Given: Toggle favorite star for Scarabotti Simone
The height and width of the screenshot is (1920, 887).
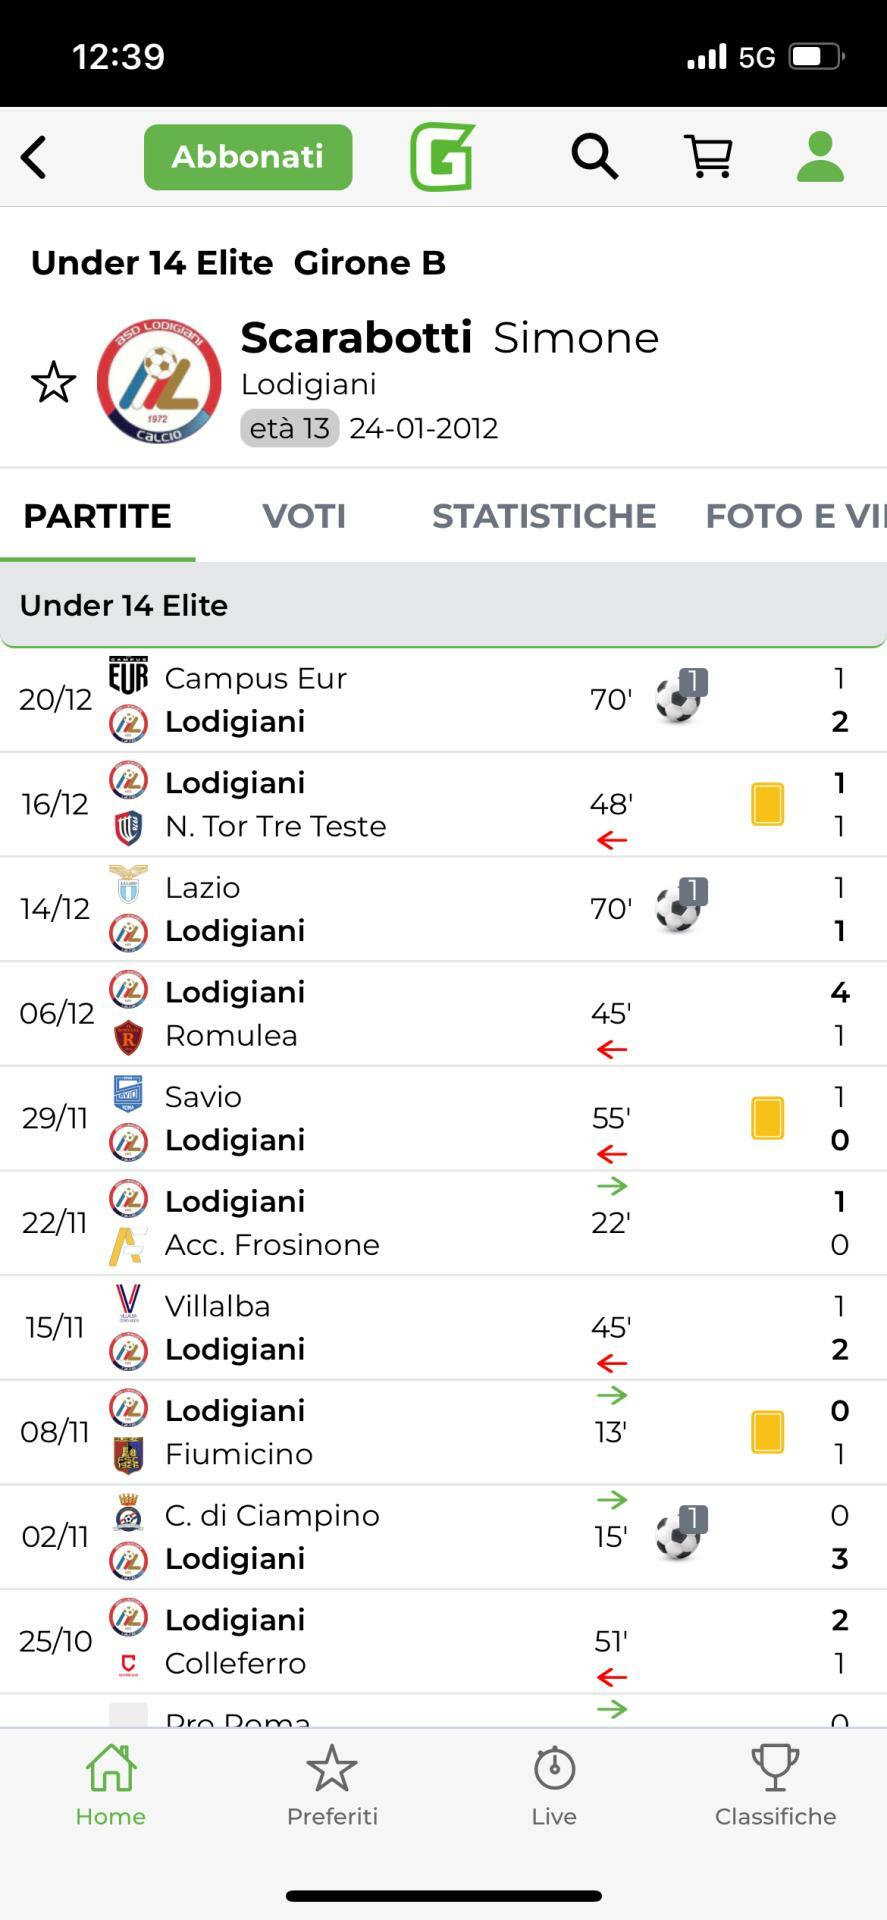Looking at the screenshot, I should 53,382.
